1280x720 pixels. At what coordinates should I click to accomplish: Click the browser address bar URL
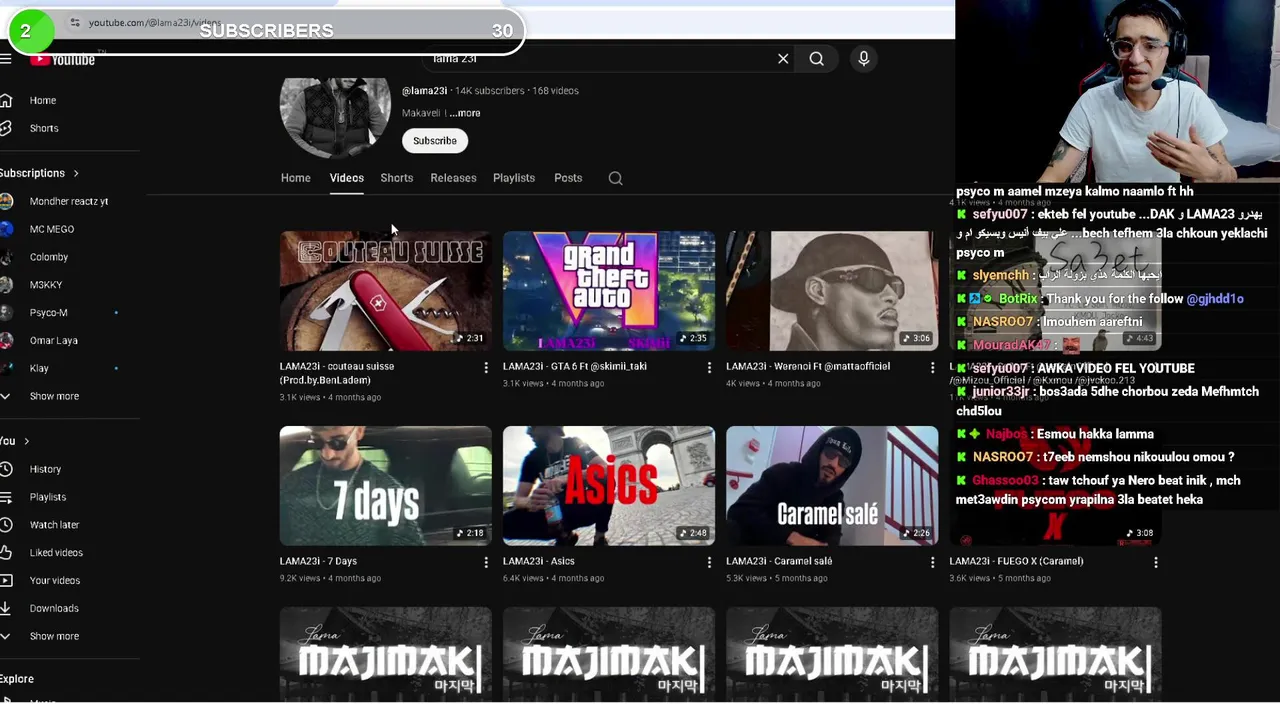coord(154,22)
